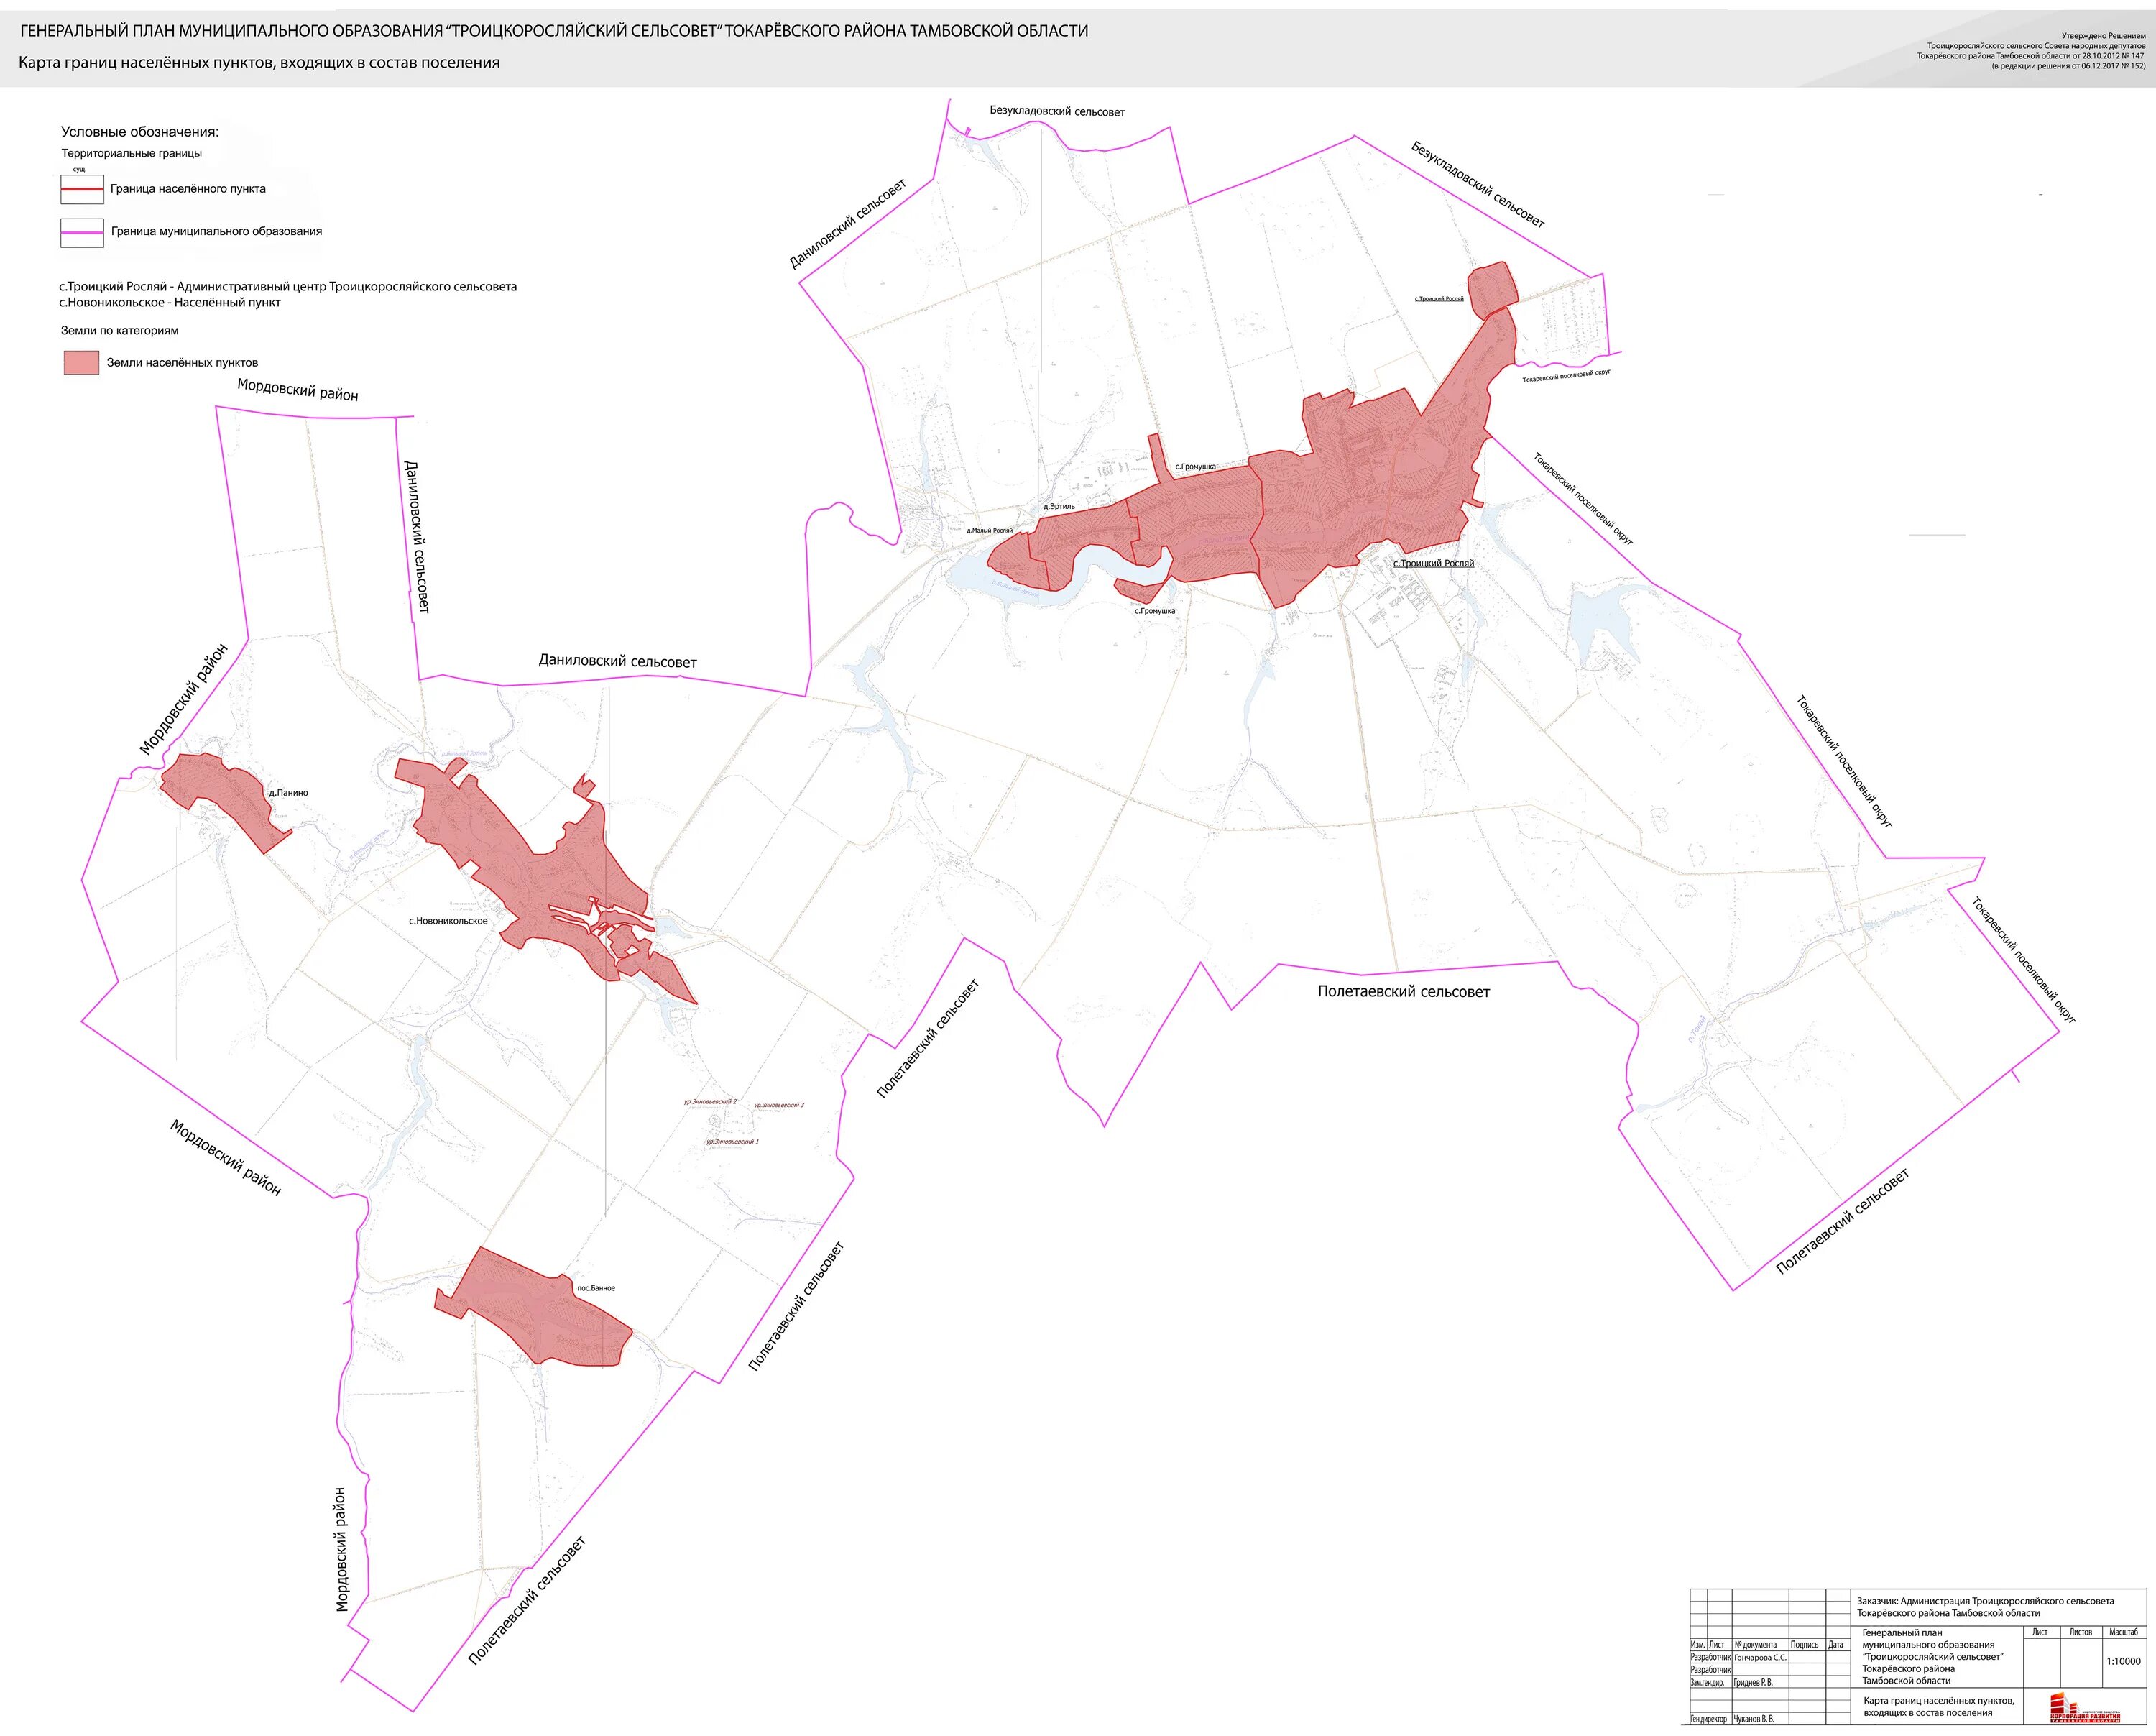Click the red Граница населённого пункта legend line
Image resolution: width=2156 pixels, height=1736 pixels.
pos(82,189)
